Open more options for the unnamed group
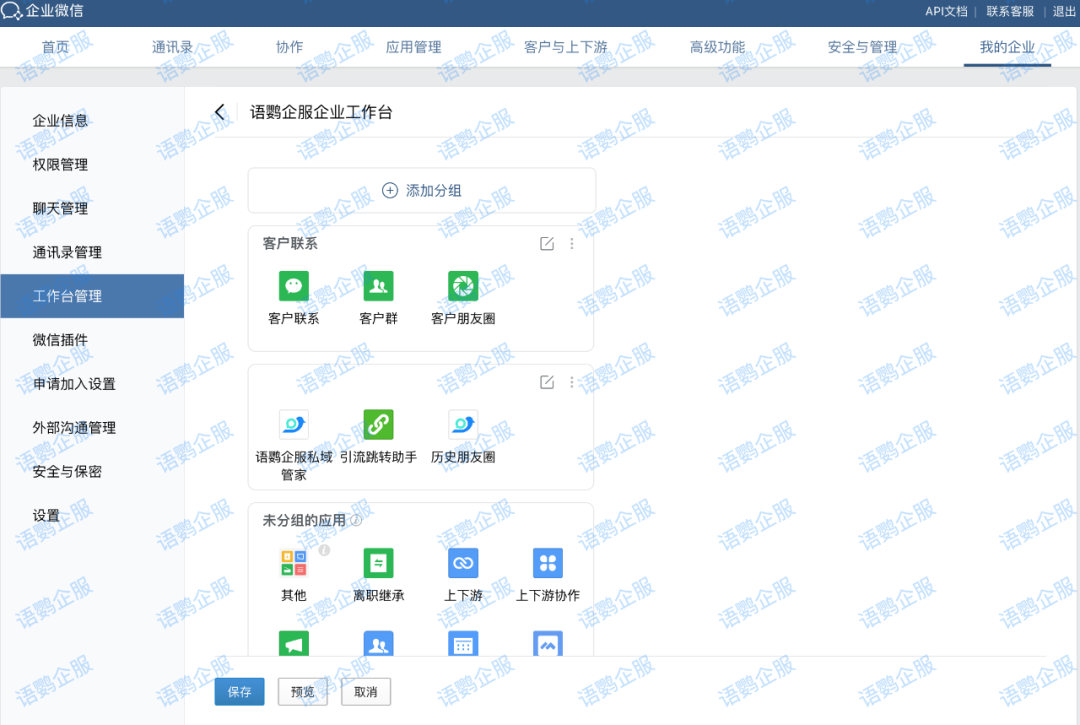 [x=572, y=382]
